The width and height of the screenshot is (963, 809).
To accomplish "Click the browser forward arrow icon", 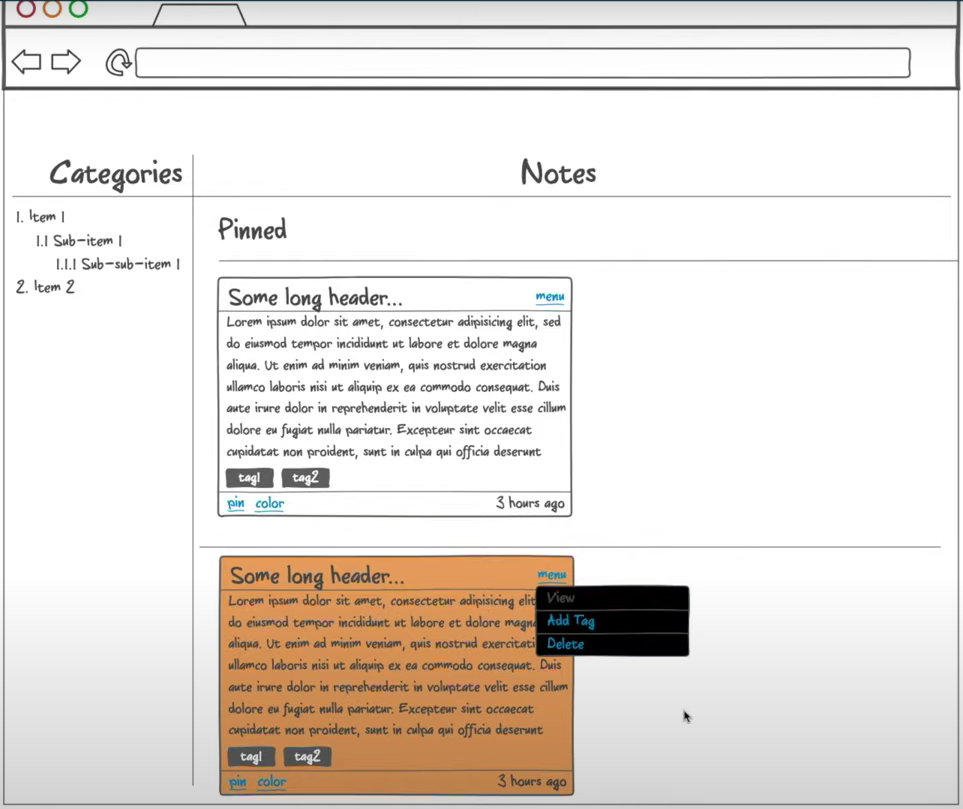I will pos(66,62).
